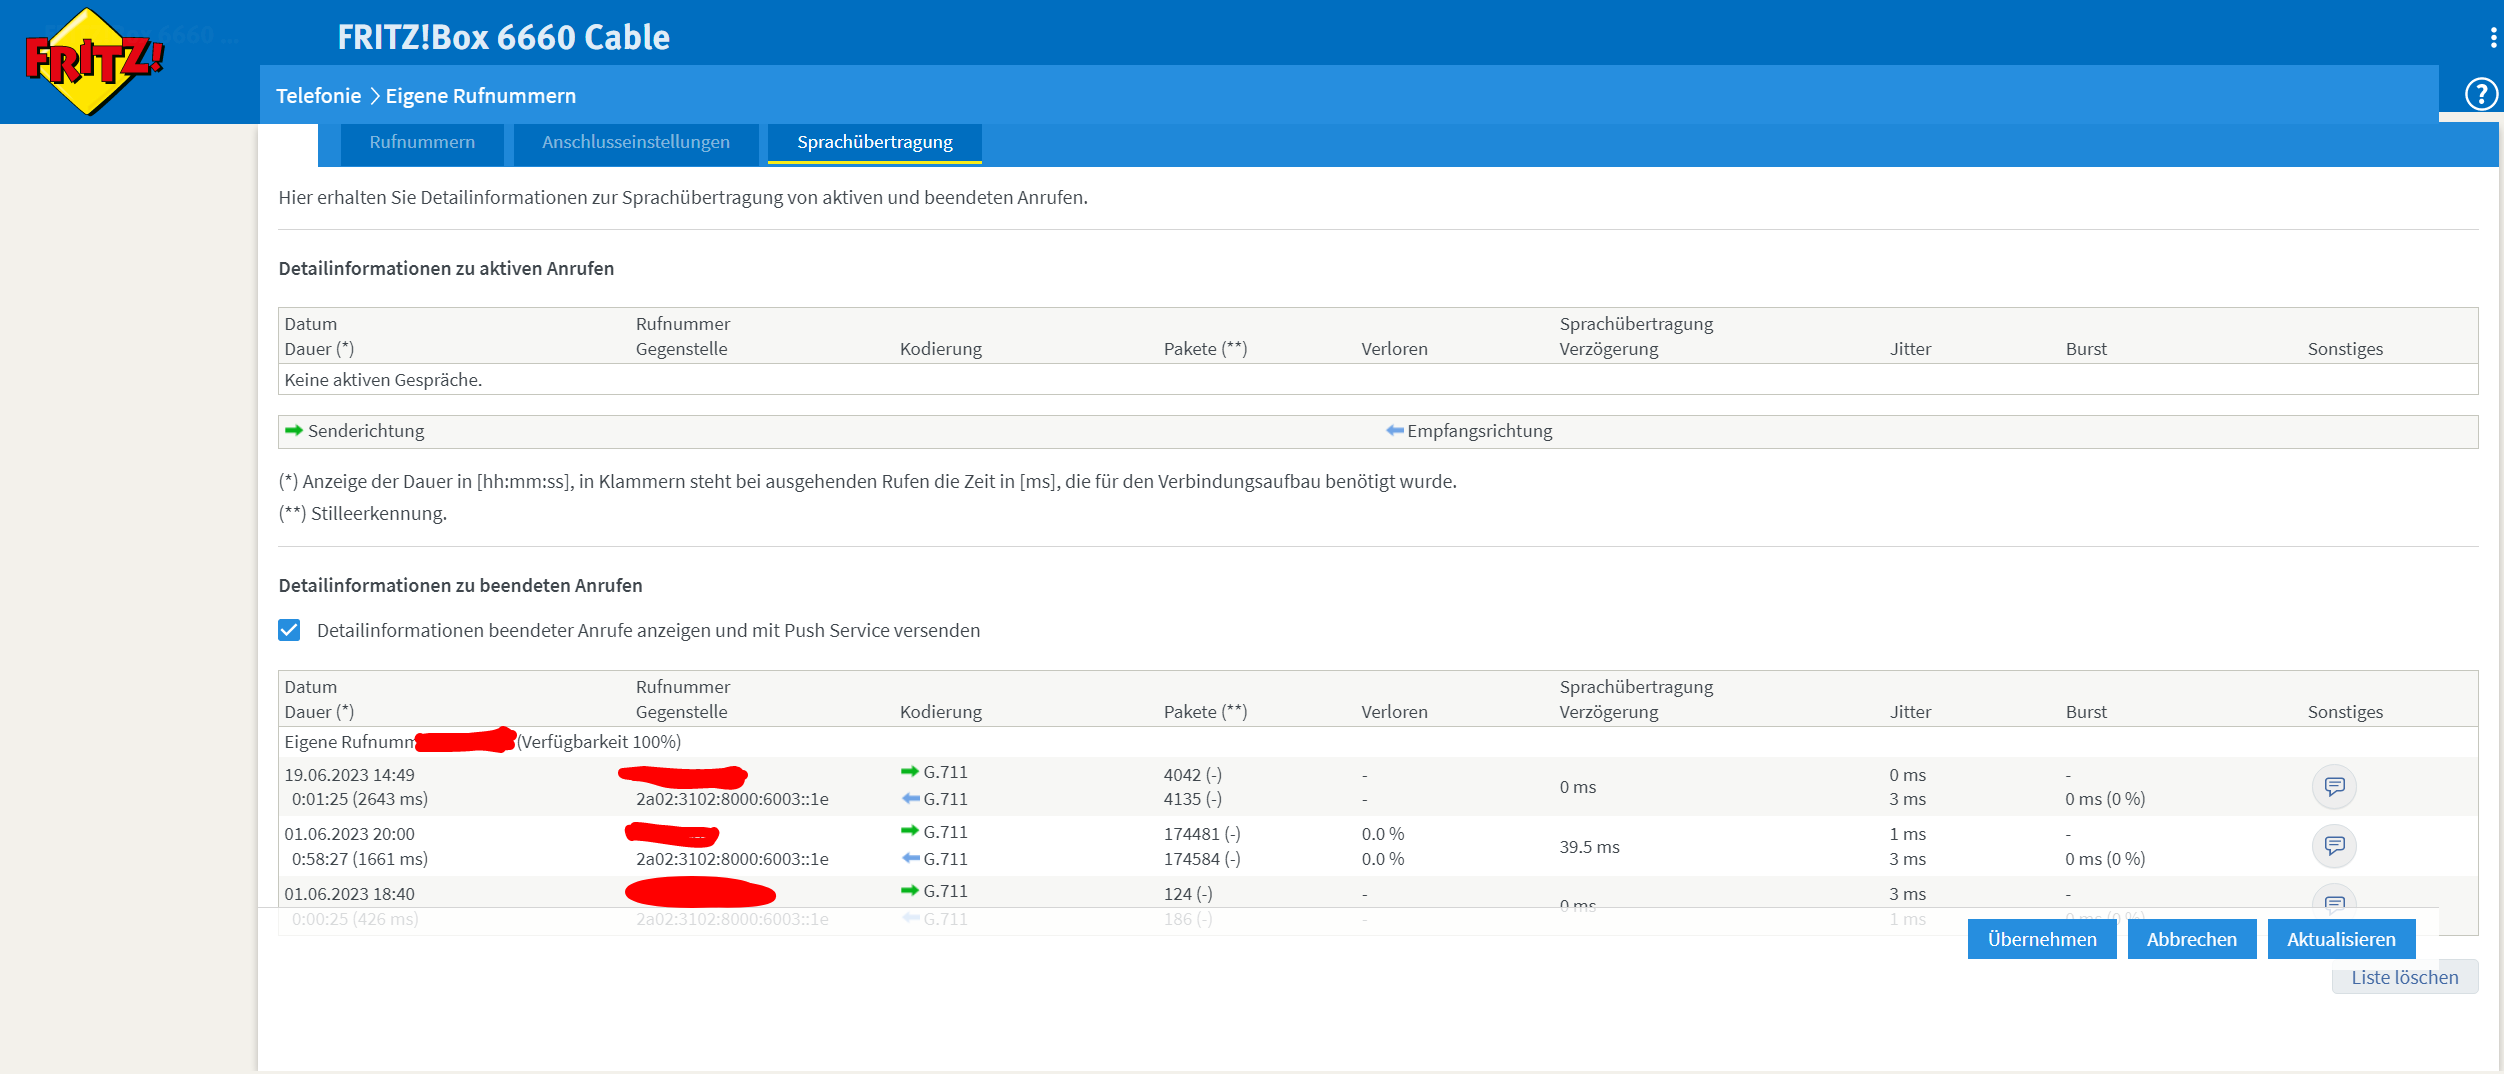Open the help question mark icon

[x=2482, y=94]
